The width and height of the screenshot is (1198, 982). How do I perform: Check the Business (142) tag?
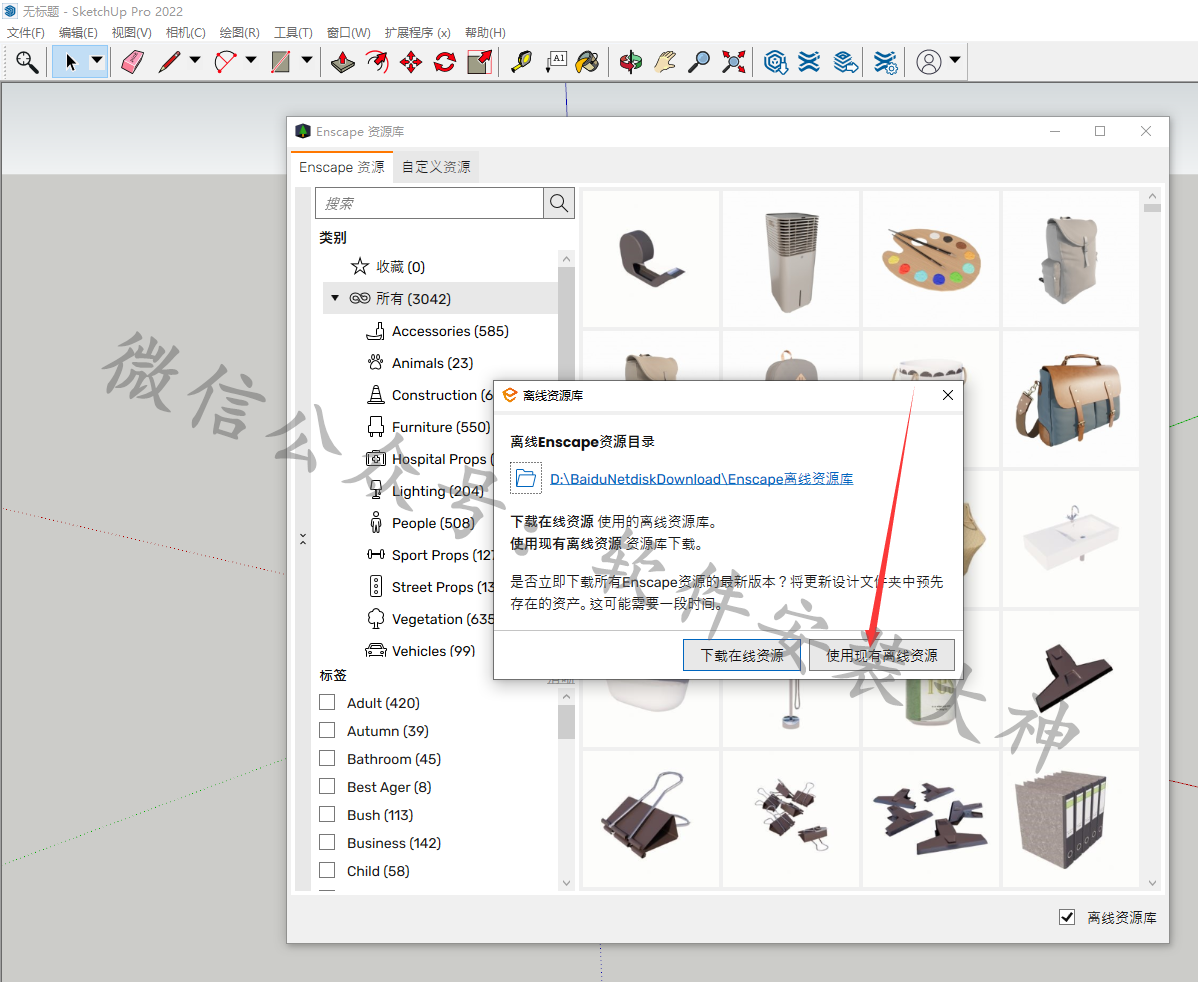tap(327, 842)
